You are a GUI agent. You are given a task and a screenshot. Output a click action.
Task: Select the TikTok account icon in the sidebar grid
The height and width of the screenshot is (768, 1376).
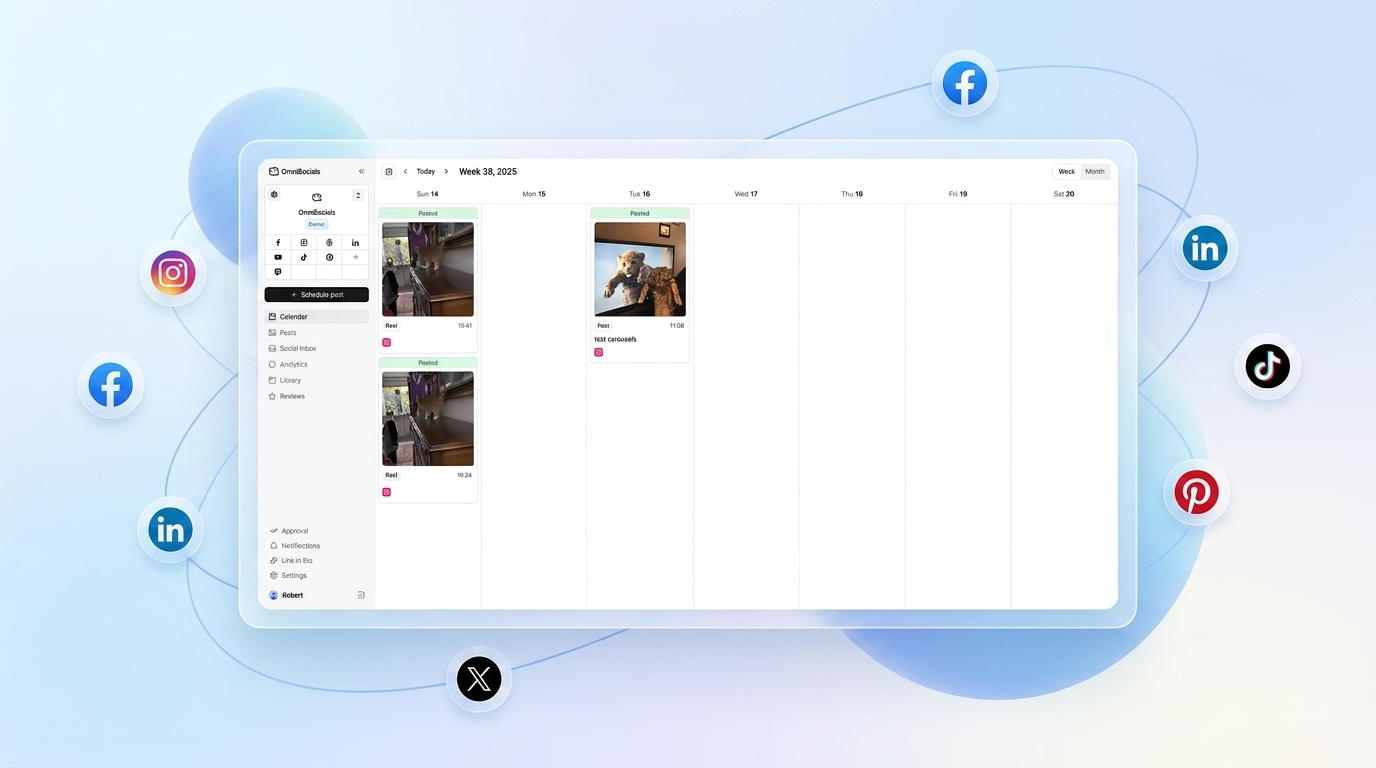[x=304, y=257]
